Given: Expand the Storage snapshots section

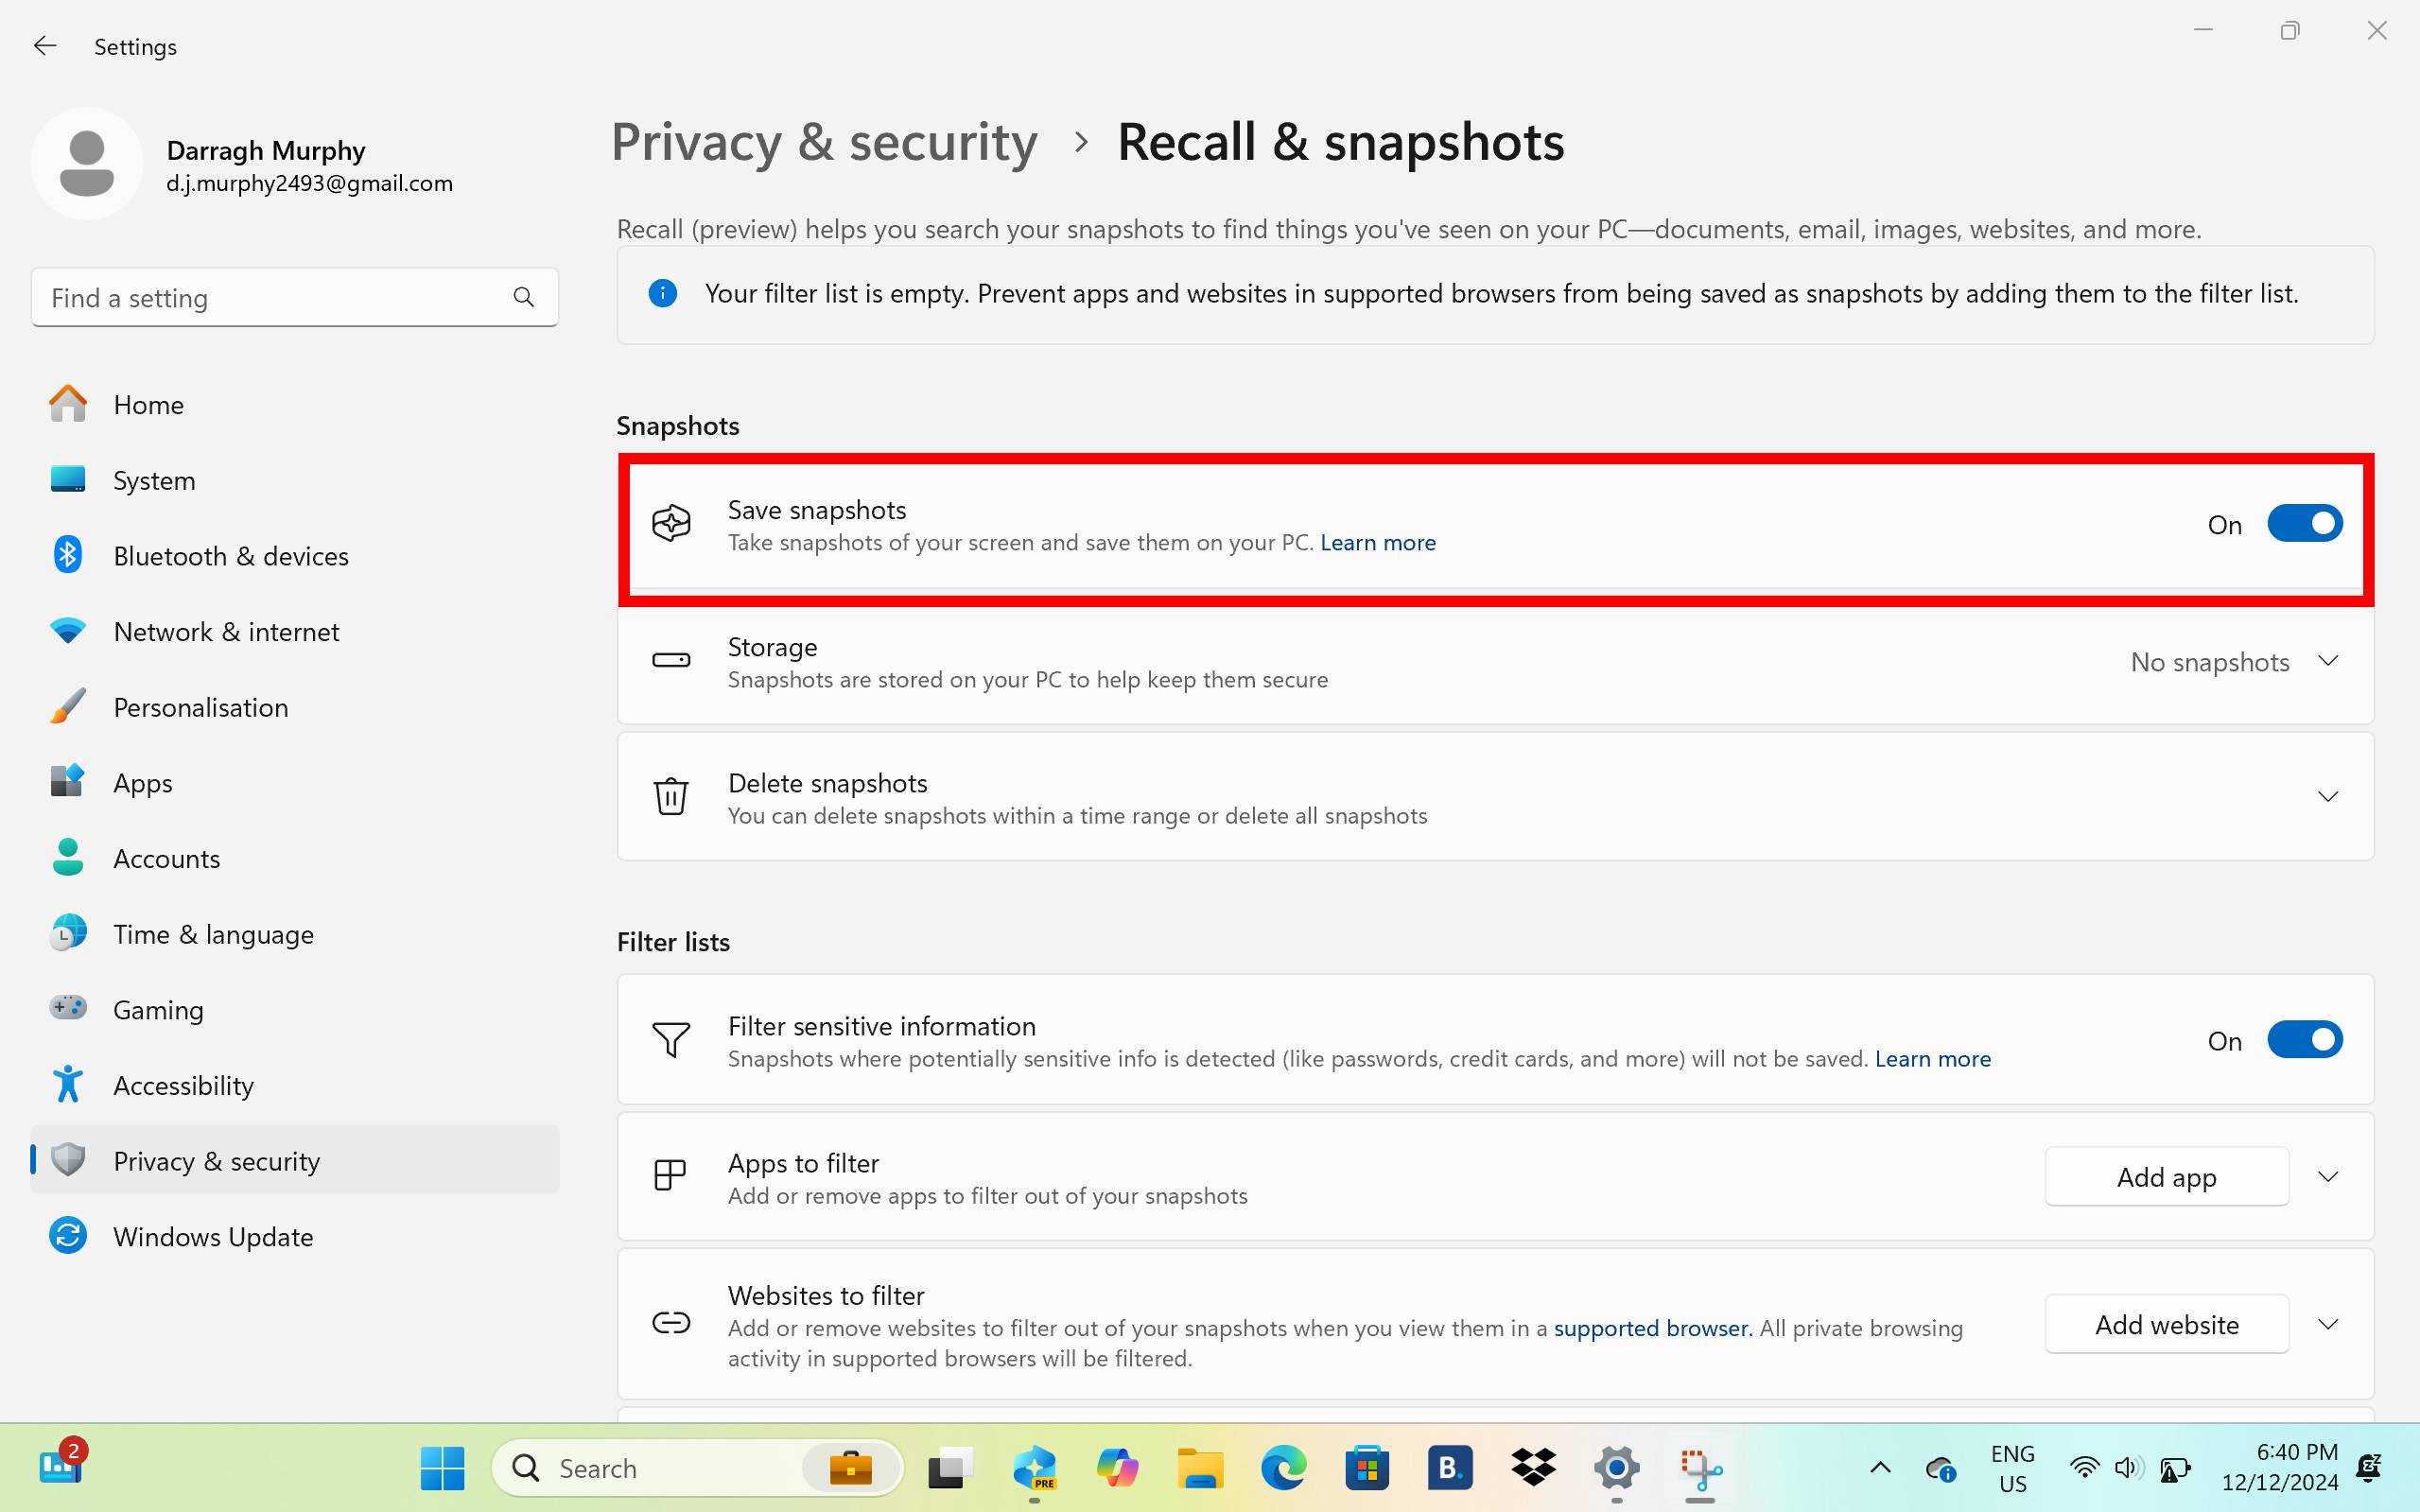Looking at the screenshot, I should point(2328,661).
